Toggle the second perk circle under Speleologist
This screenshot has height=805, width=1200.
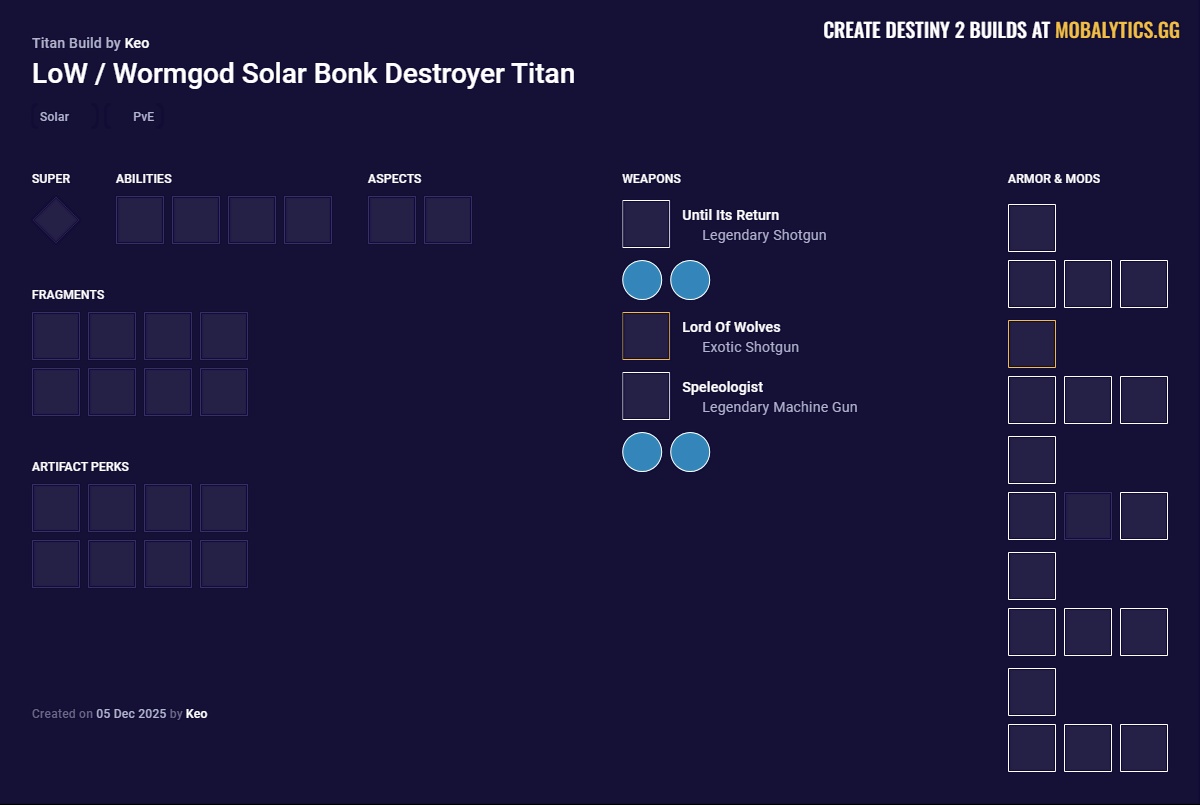(x=690, y=452)
